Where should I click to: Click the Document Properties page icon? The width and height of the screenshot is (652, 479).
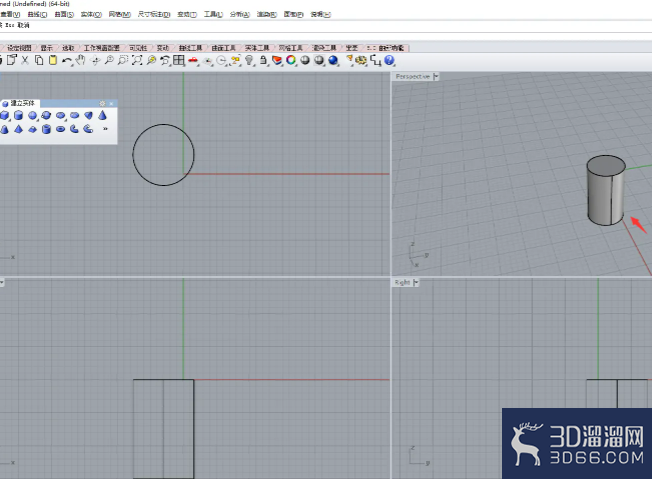[11, 60]
